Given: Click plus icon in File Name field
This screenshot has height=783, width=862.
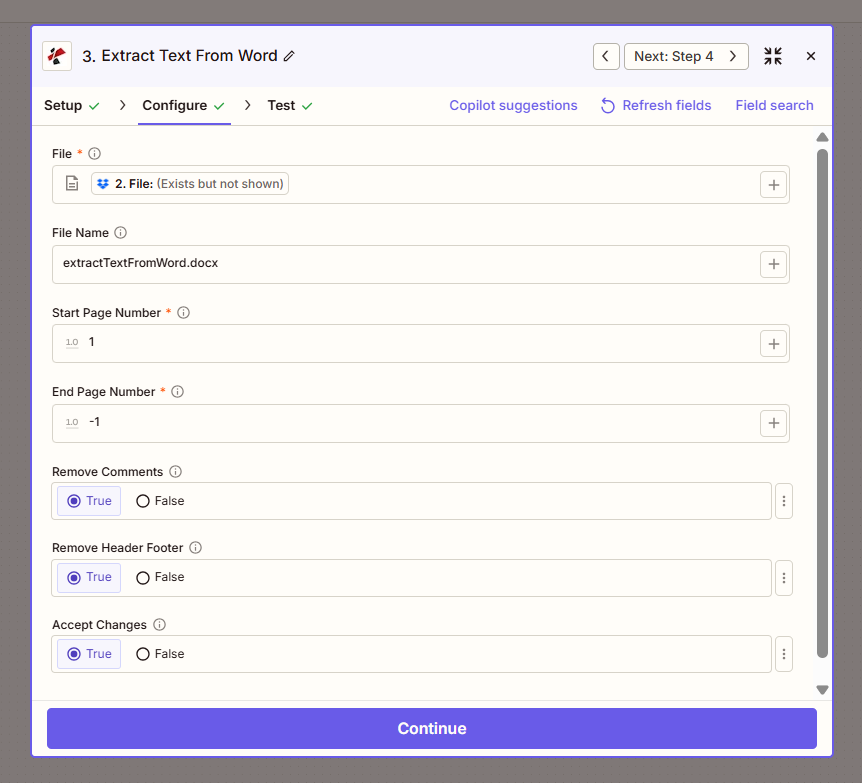Looking at the screenshot, I should 773,264.
